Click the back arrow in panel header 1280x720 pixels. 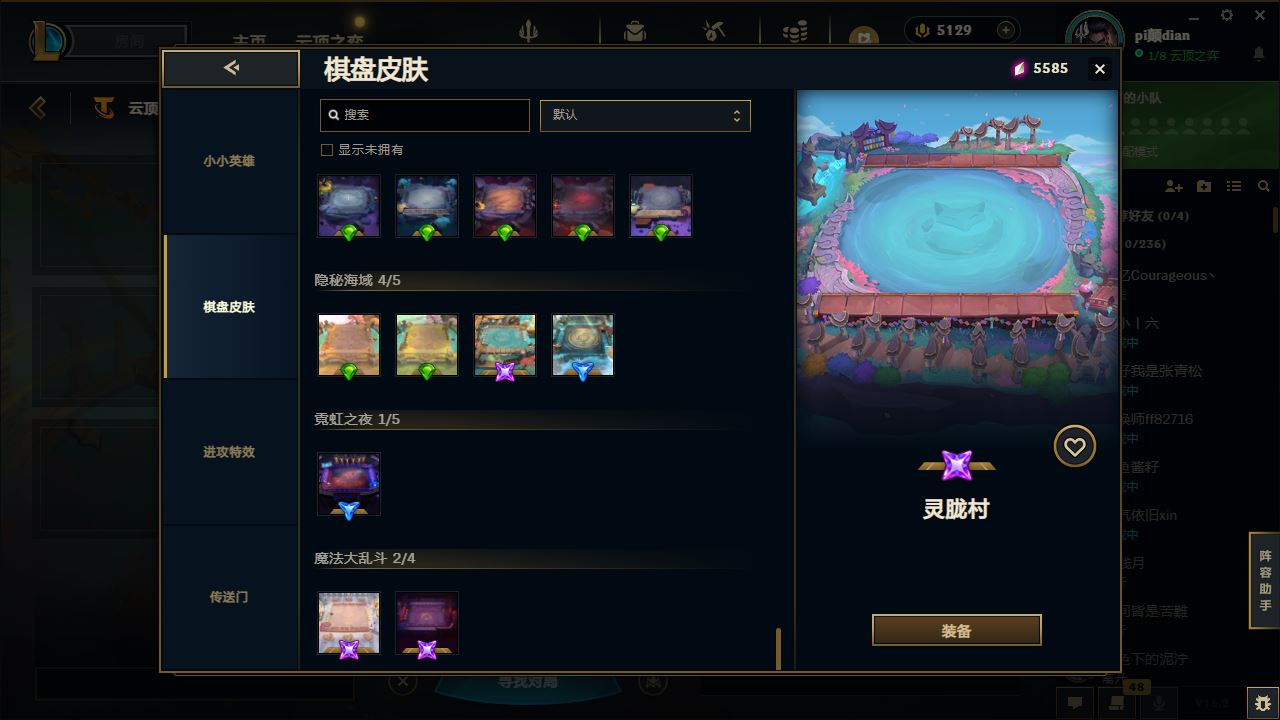(x=231, y=68)
